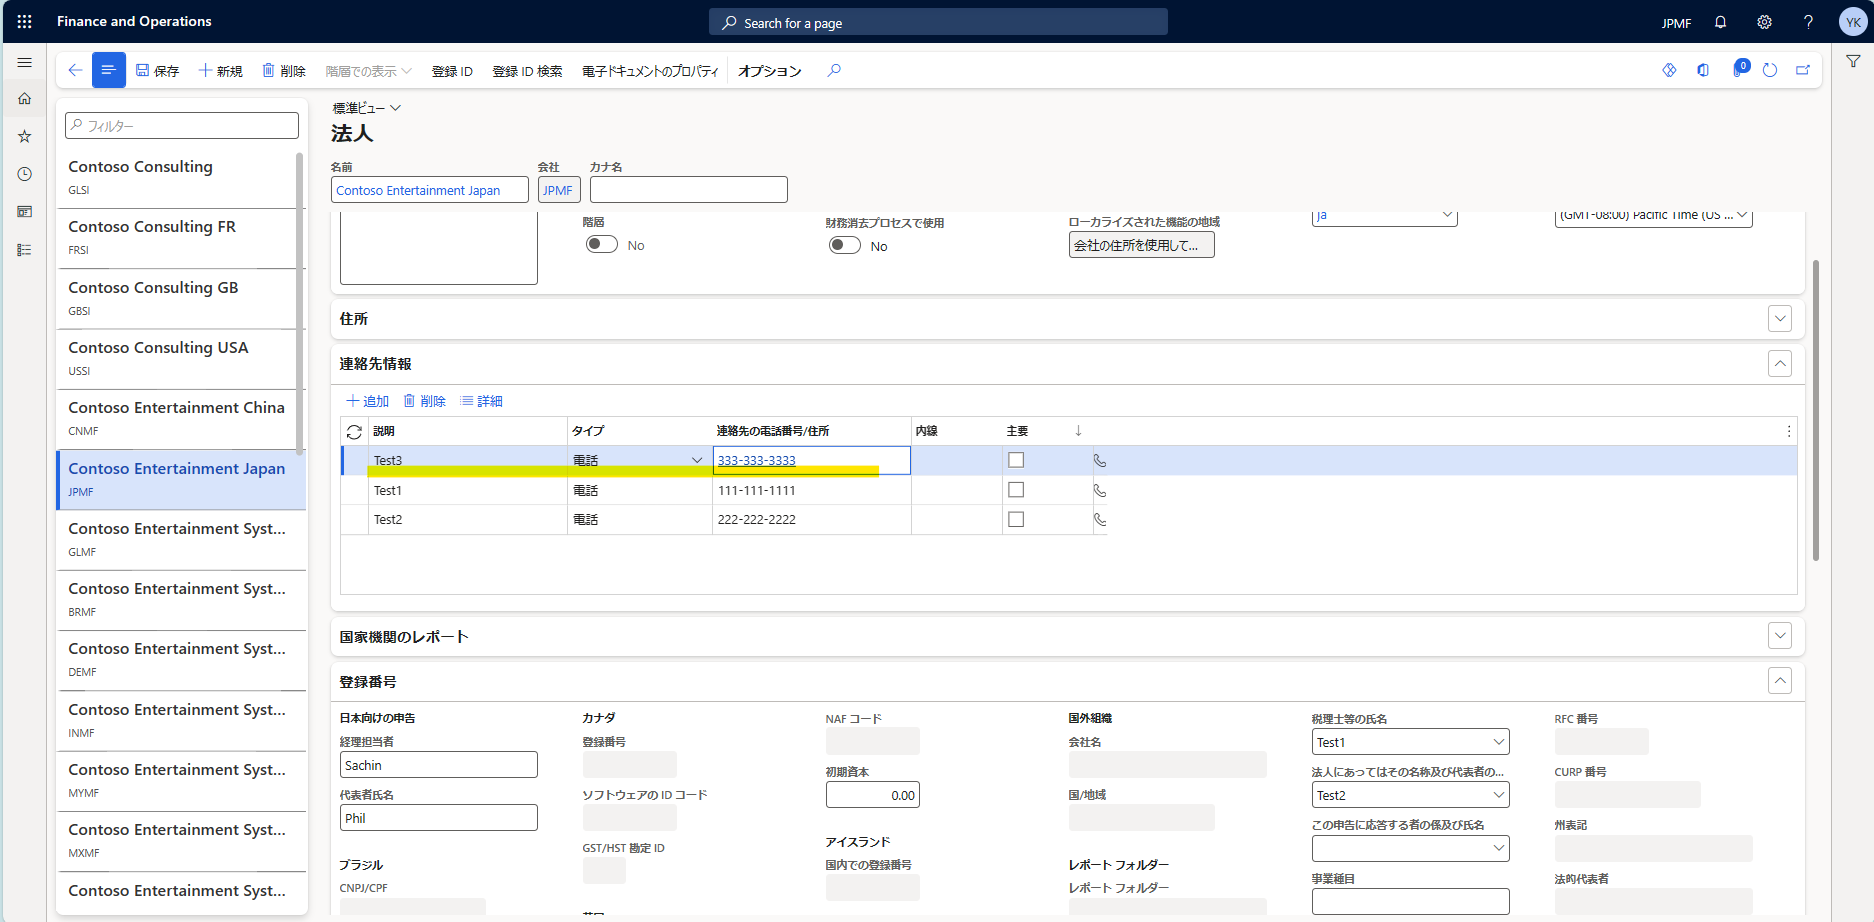
Task: Open the Workspaces sidebar icon
Action: pos(25,212)
